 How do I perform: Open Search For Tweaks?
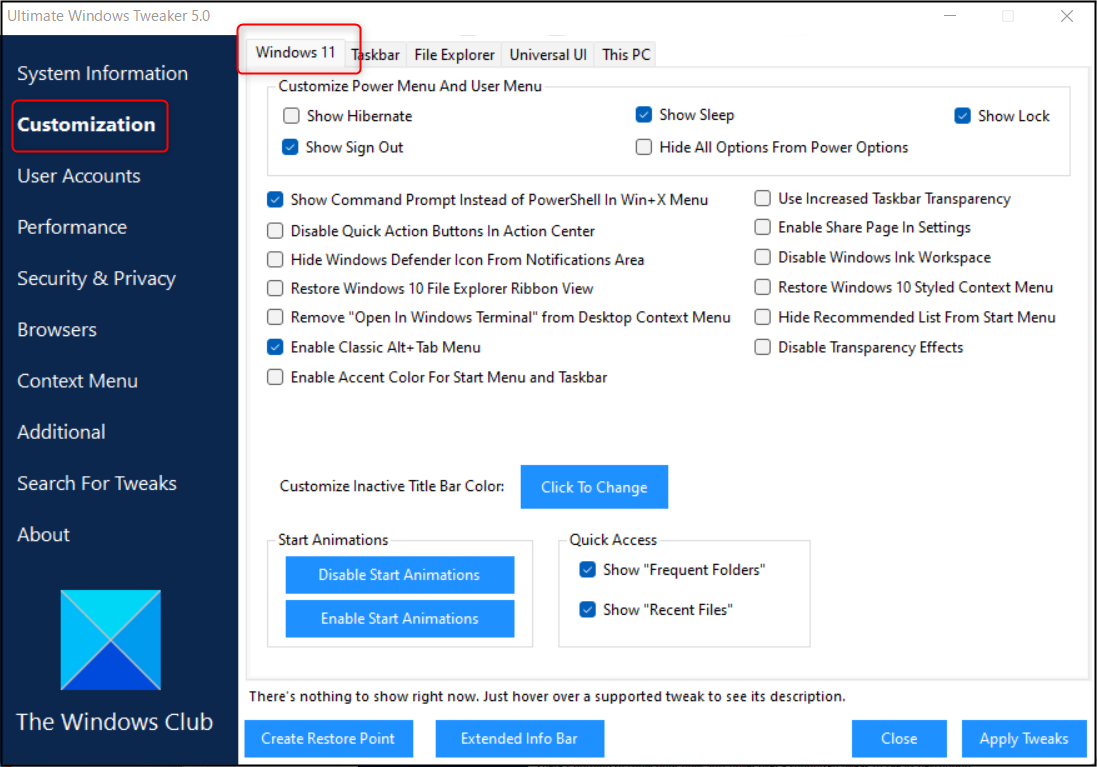[97, 483]
